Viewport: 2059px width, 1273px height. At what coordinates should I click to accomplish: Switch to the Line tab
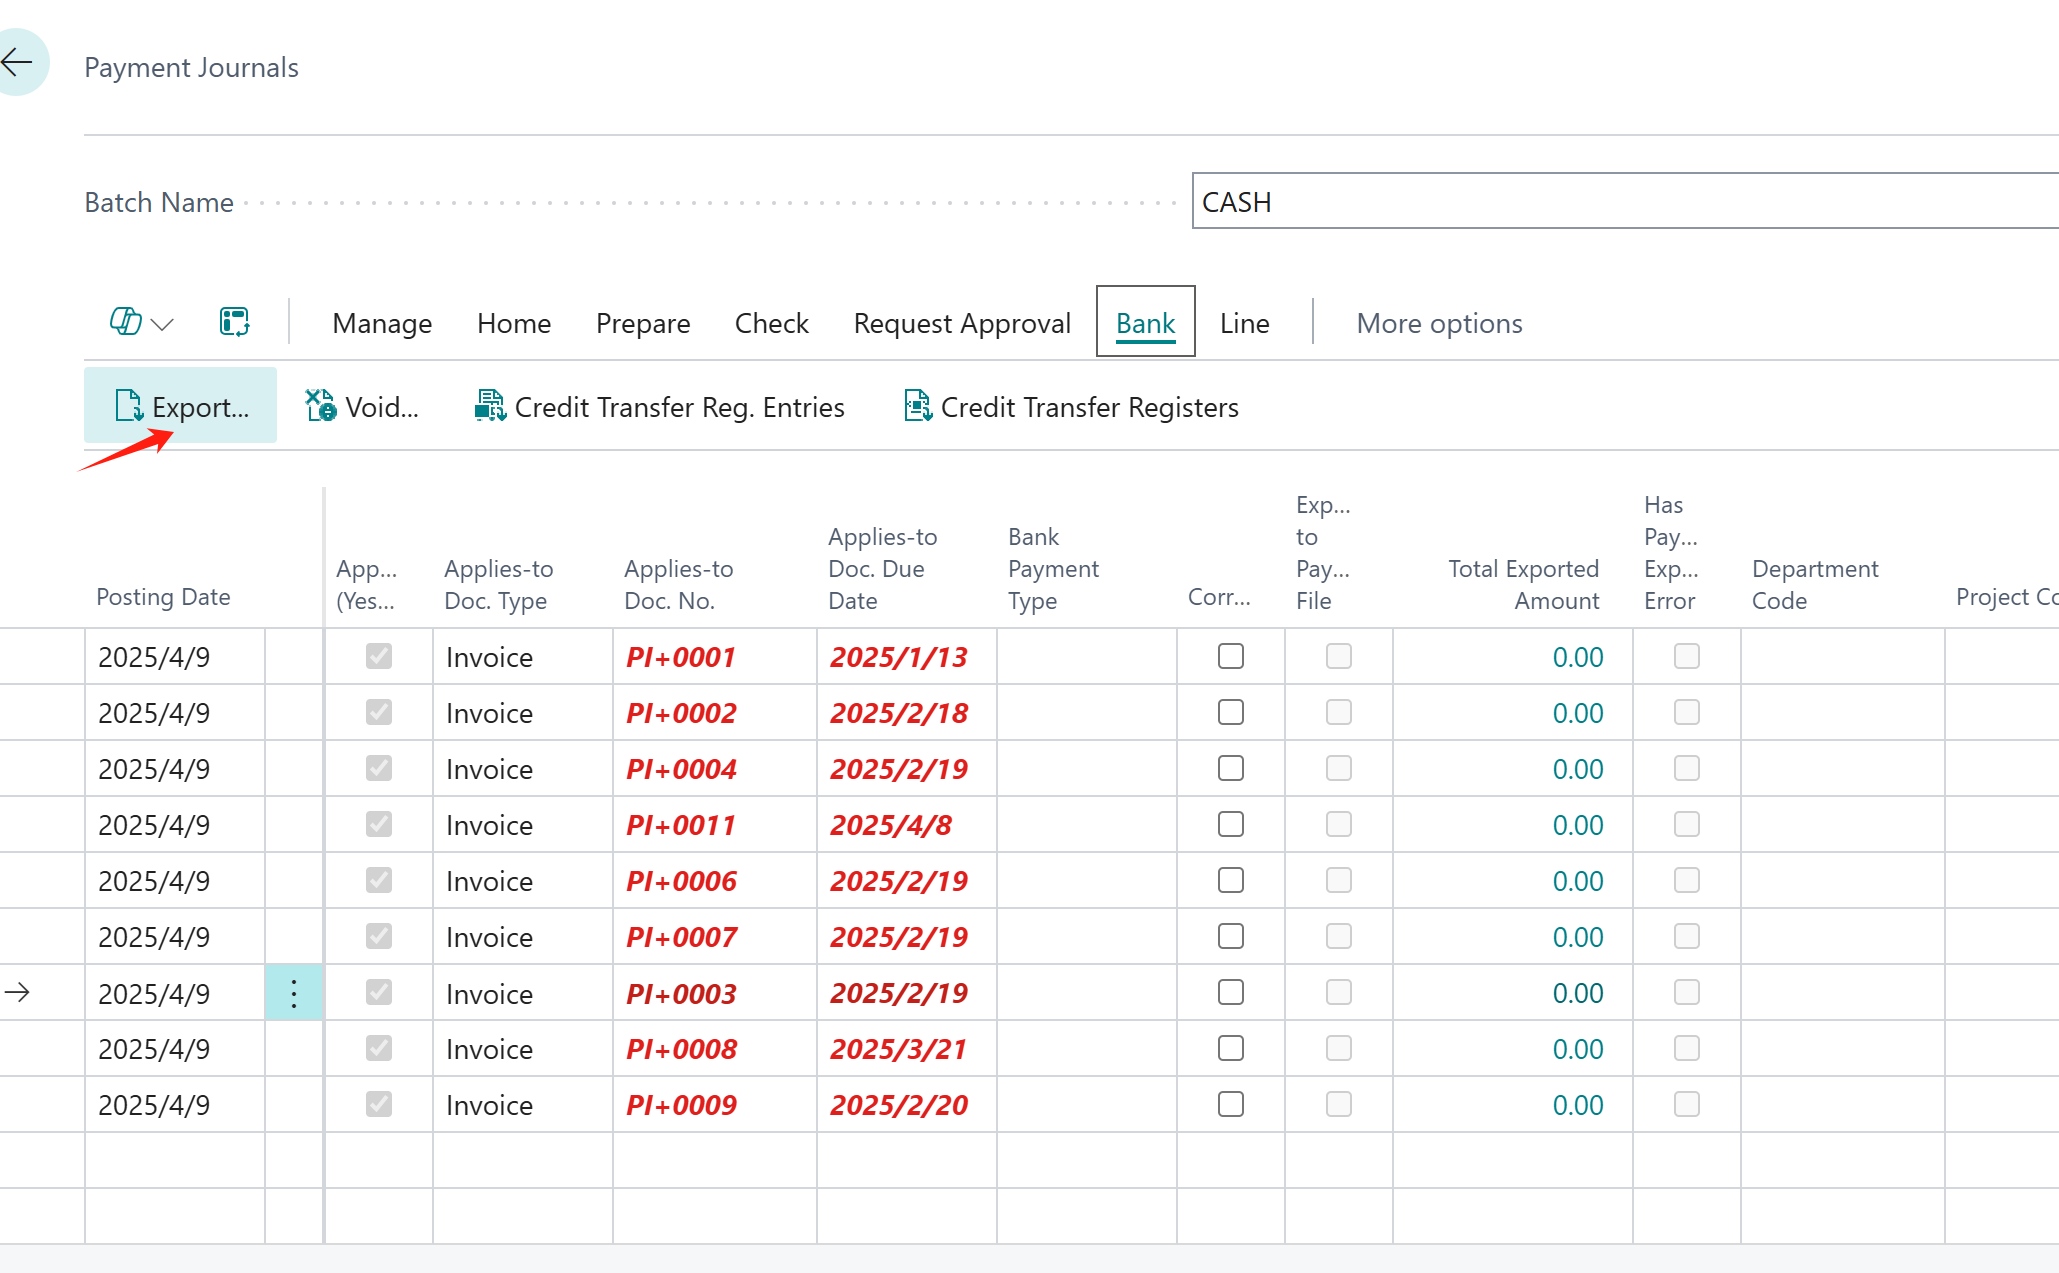click(x=1244, y=323)
